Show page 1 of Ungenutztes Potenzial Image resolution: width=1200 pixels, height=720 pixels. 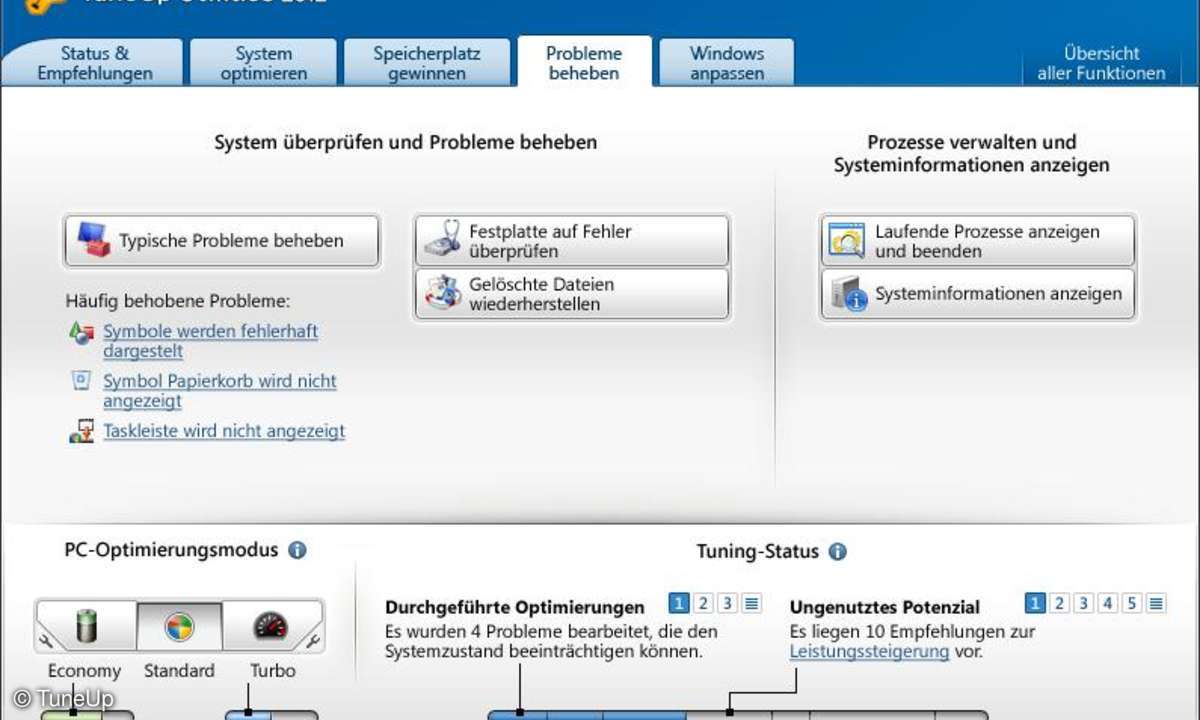(1035, 603)
